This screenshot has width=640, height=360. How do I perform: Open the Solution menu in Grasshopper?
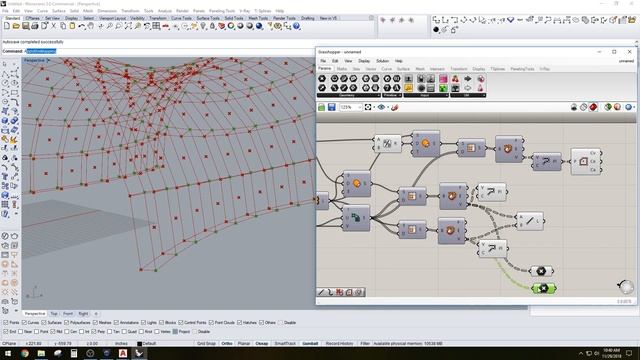(x=382, y=61)
